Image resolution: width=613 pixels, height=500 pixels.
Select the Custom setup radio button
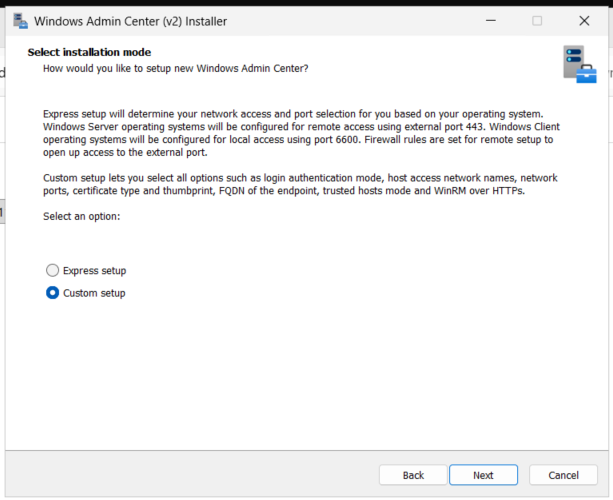pos(52,293)
